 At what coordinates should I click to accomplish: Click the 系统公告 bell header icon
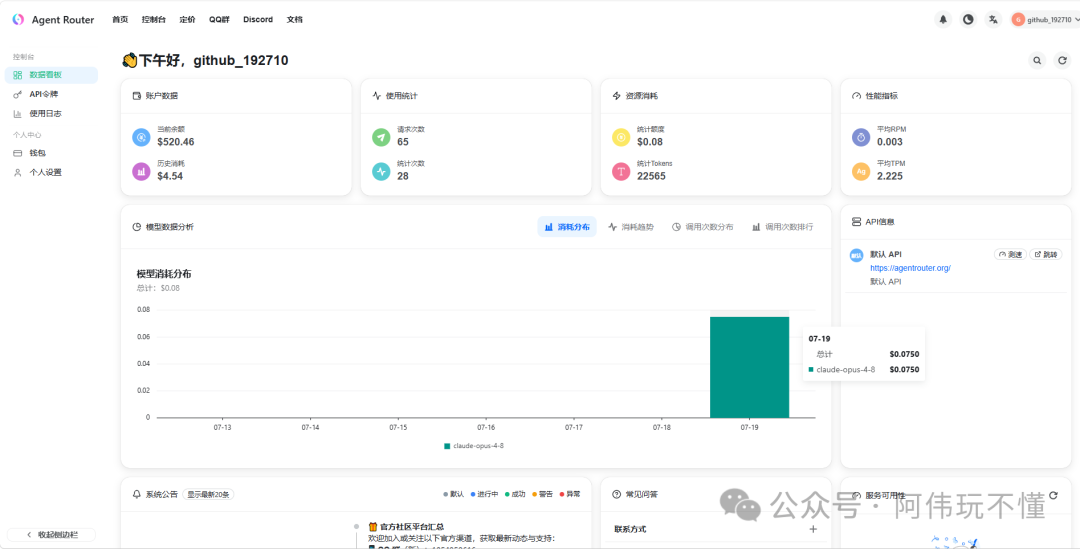point(137,495)
